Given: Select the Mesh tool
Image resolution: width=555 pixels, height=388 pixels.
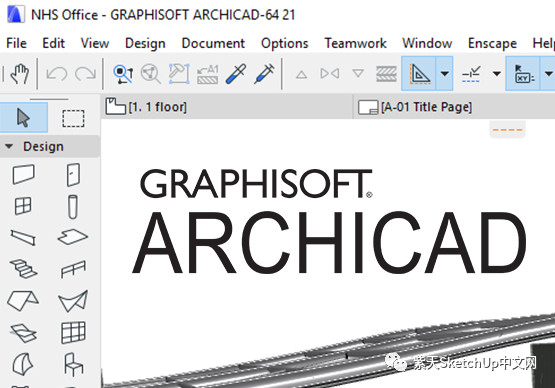Looking at the screenshot, I should pos(23,333).
